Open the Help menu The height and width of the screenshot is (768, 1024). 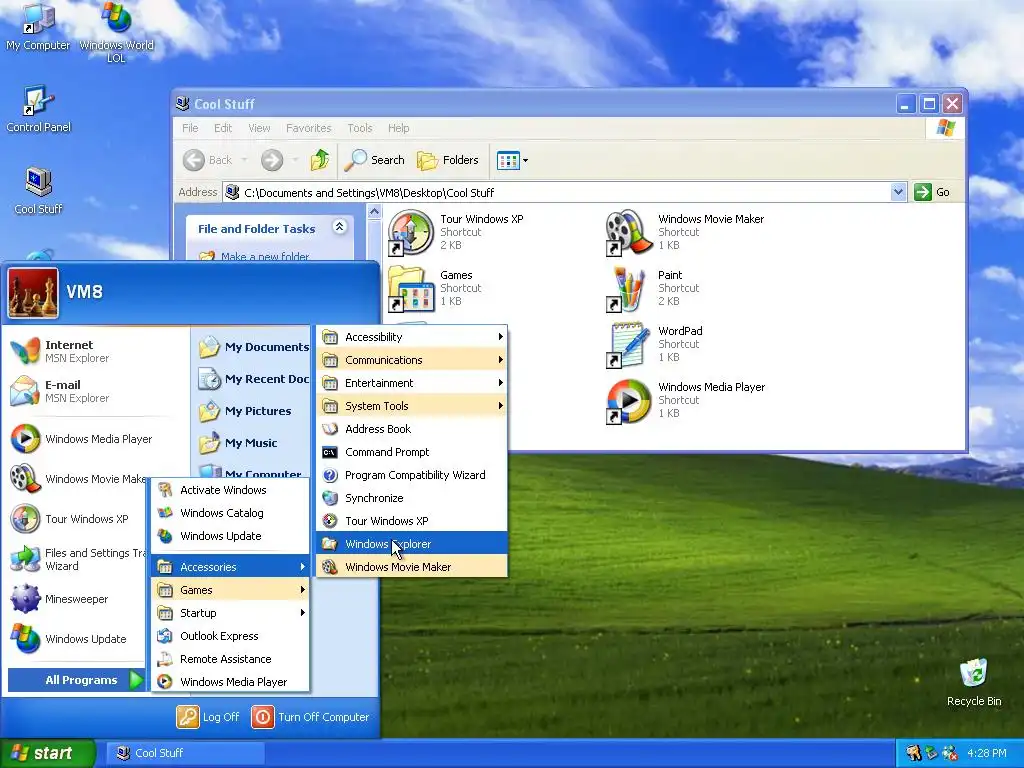398,128
